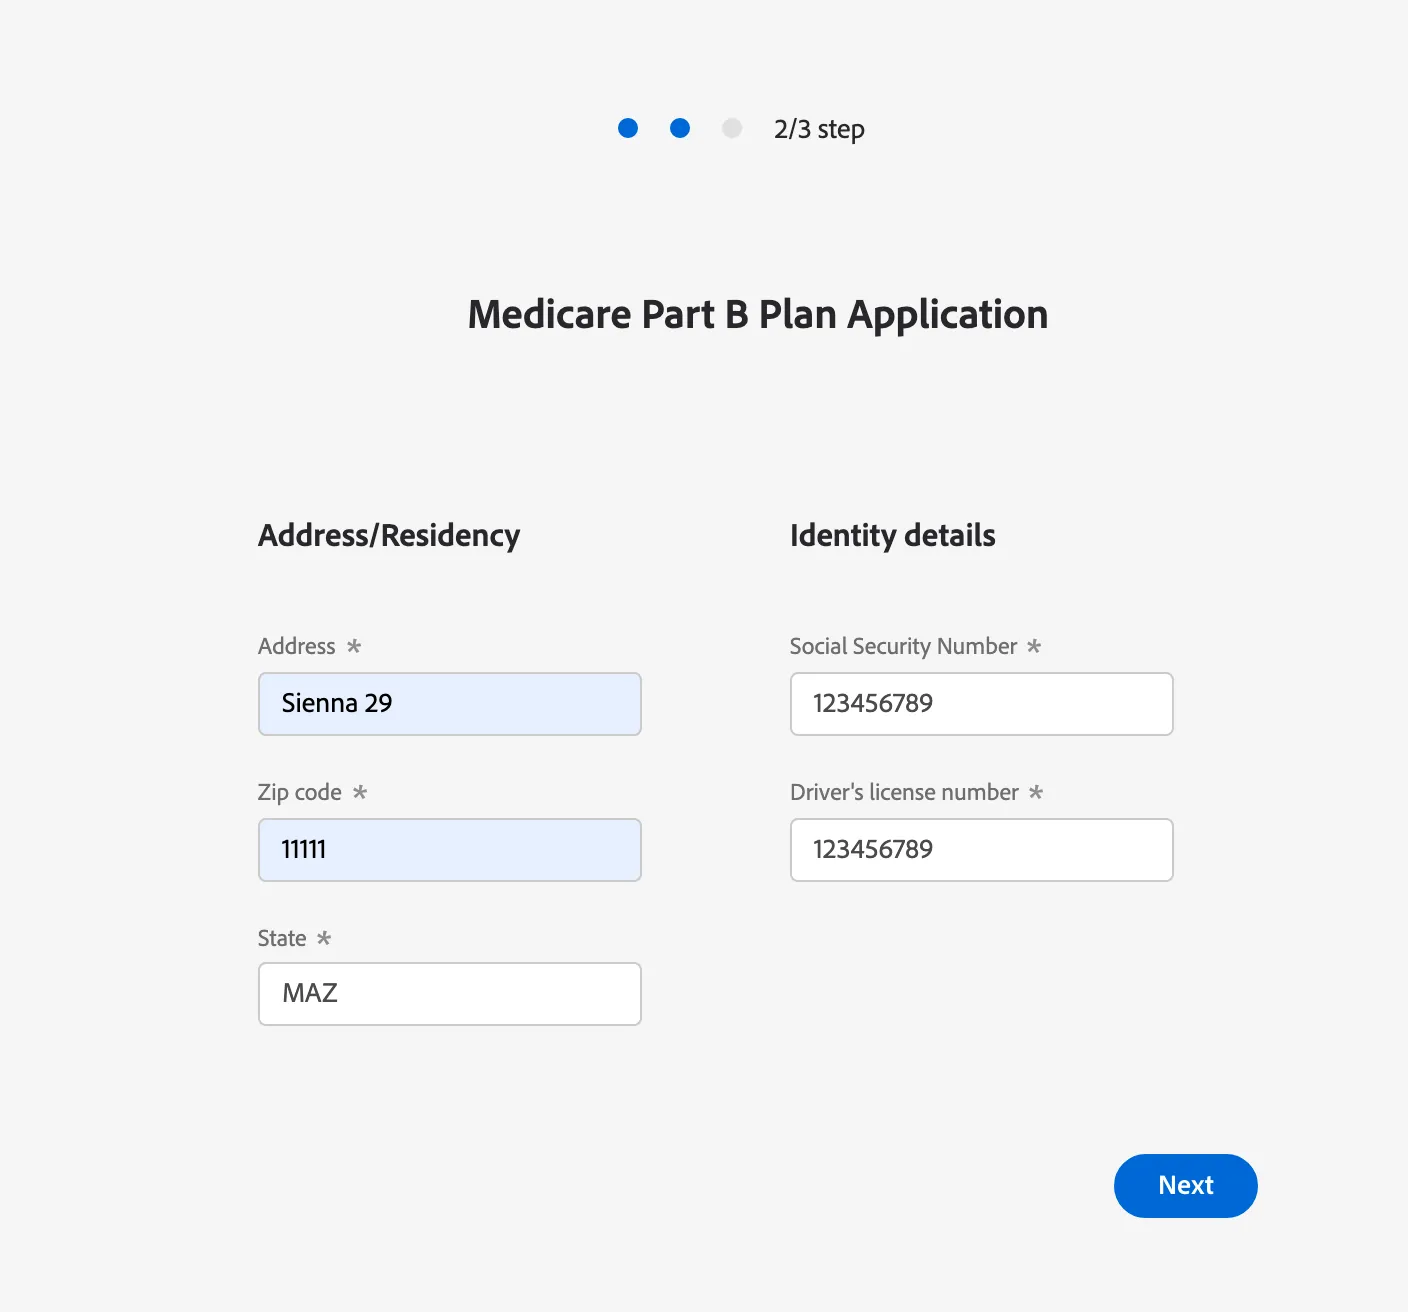
Task: Focus the State field showing MAZ
Action: 450,994
